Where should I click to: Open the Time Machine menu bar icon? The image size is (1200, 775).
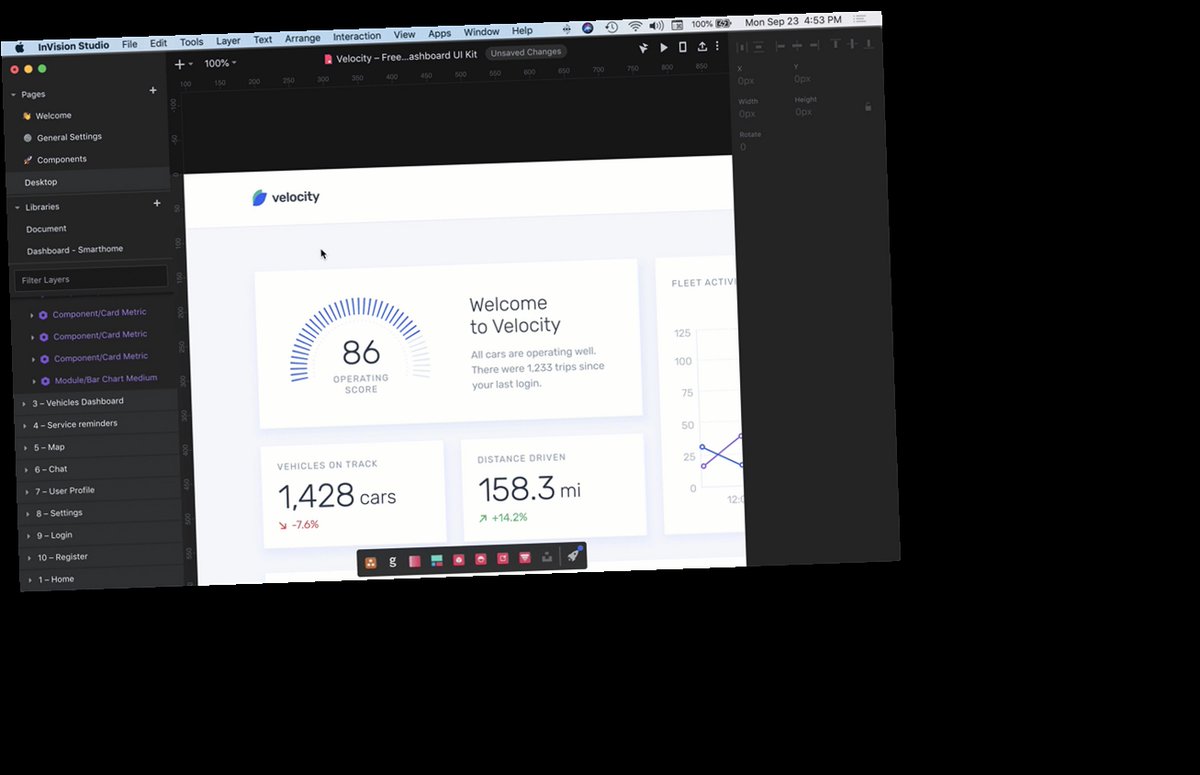click(x=611, y=27)
